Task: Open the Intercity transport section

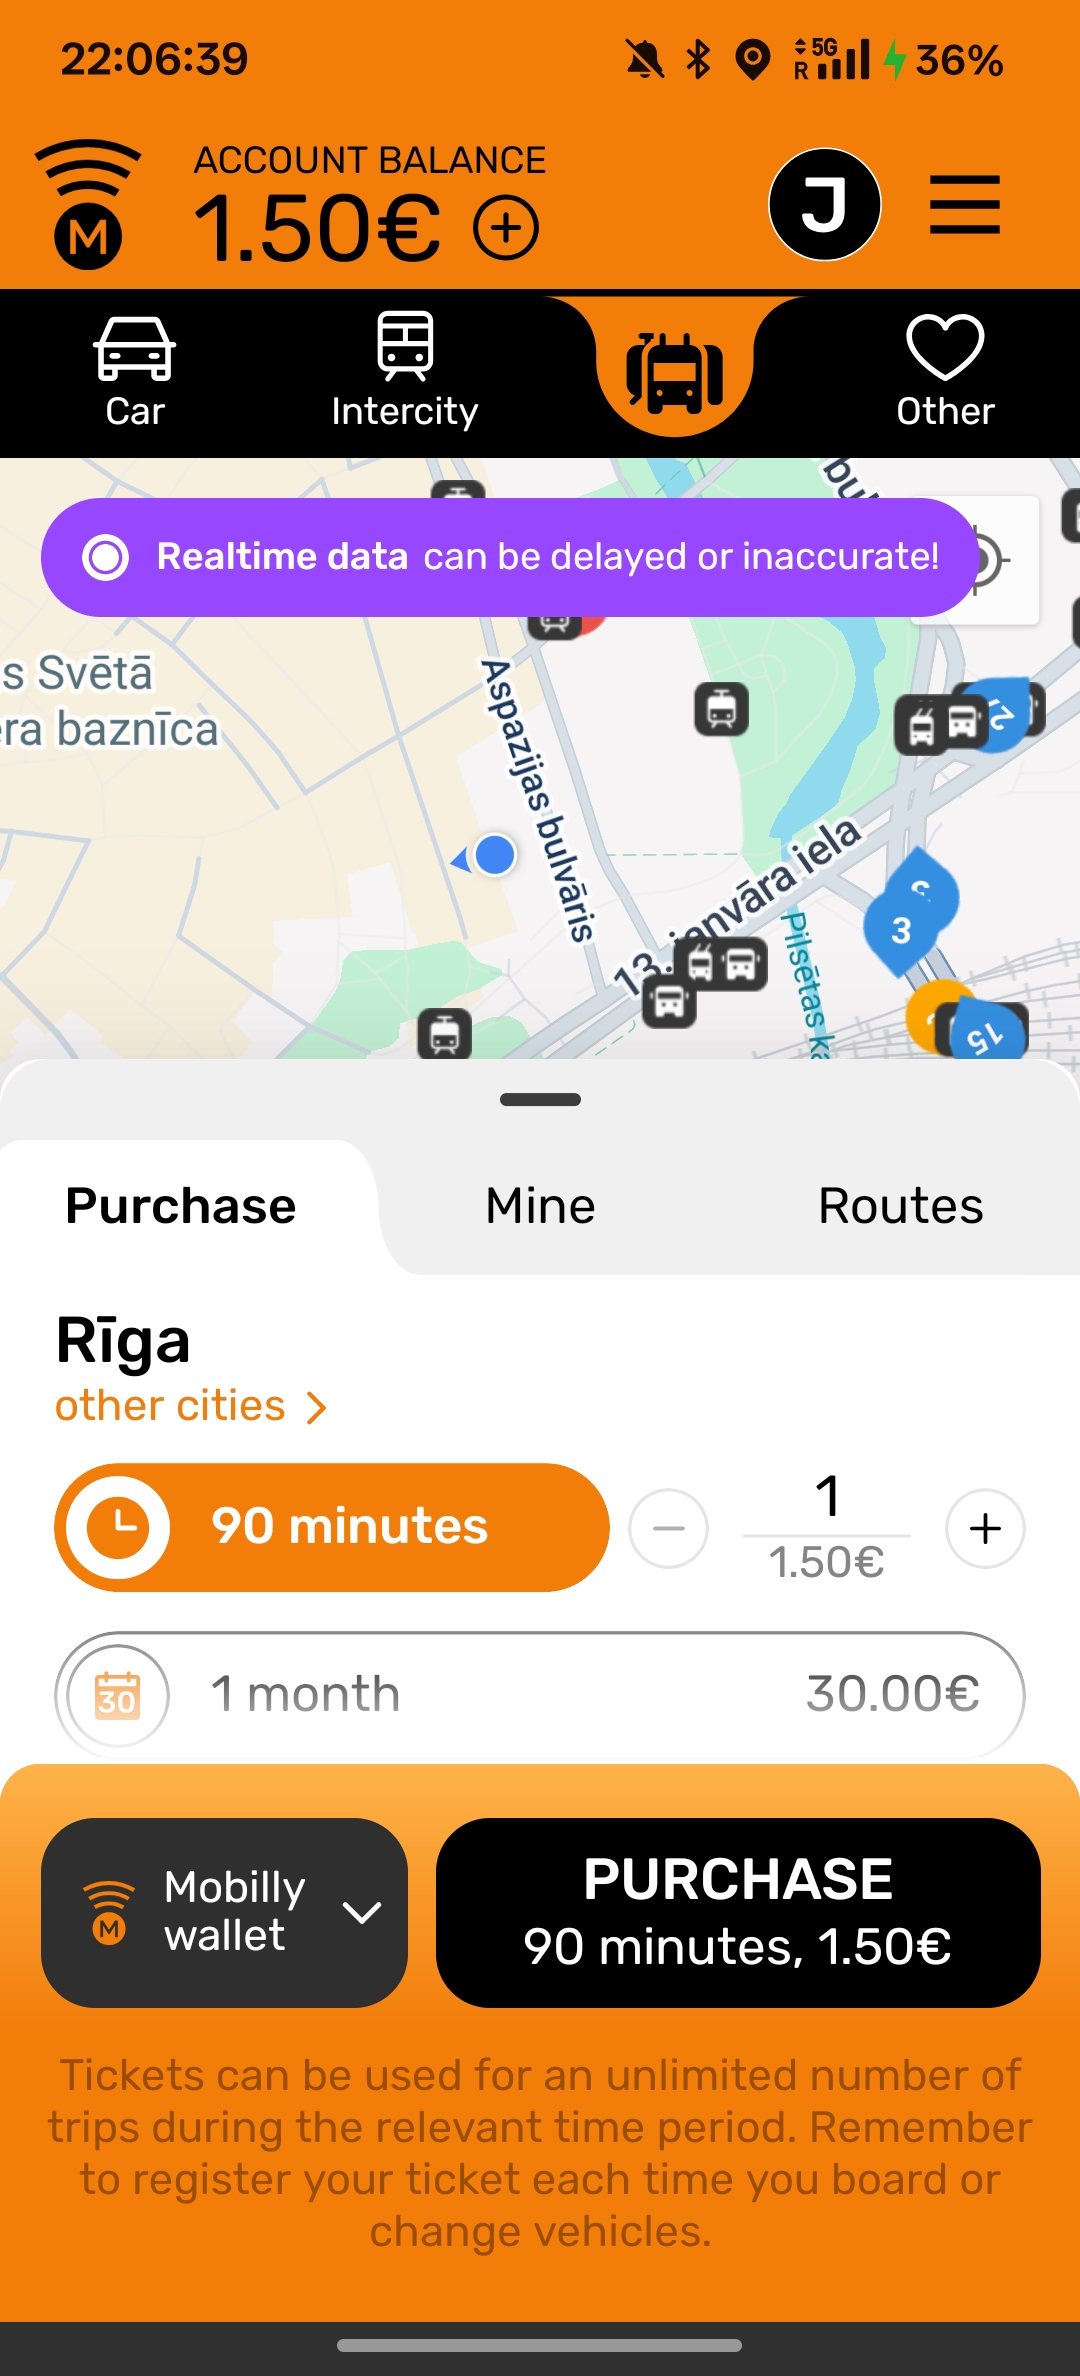Action: point(405,372)
